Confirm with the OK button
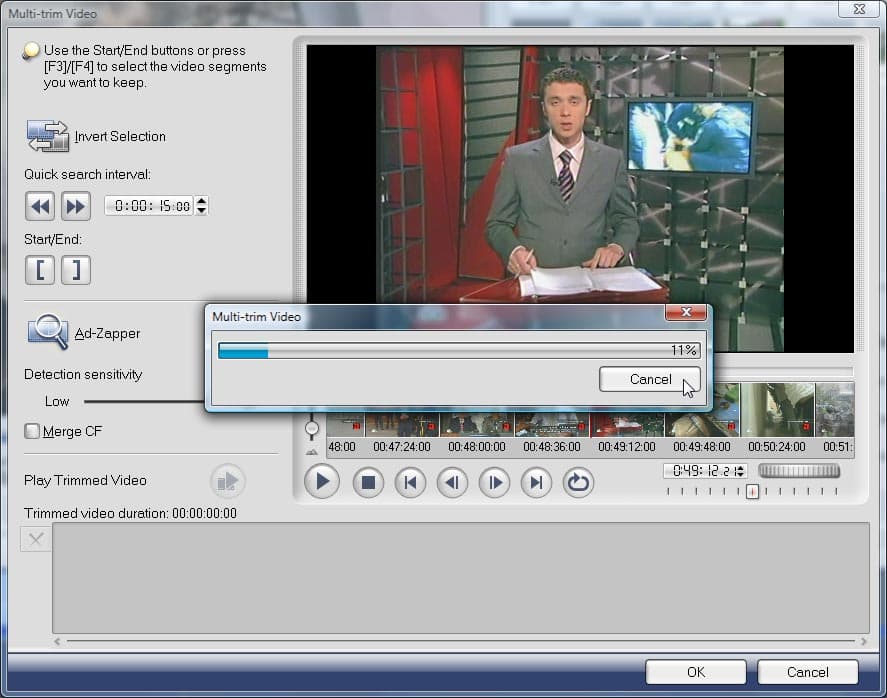The height and width of the screenshot is (698, 887). (696, 672)
